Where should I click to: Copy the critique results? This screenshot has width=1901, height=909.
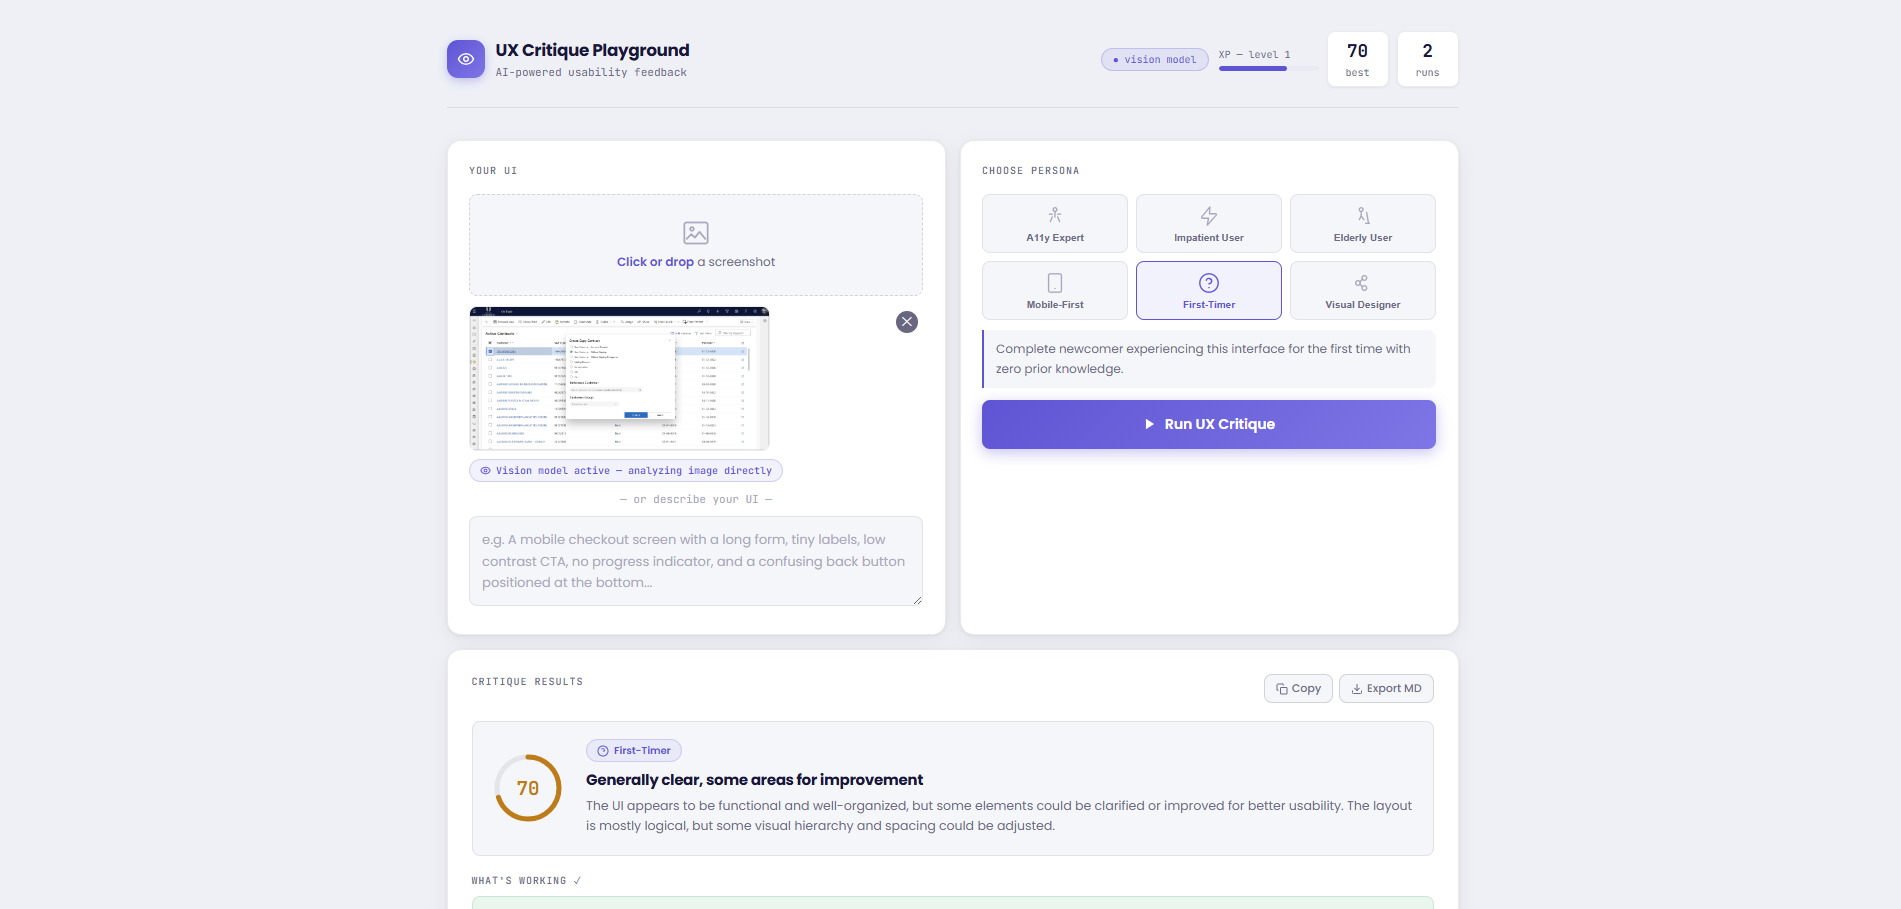[1298, 689]
